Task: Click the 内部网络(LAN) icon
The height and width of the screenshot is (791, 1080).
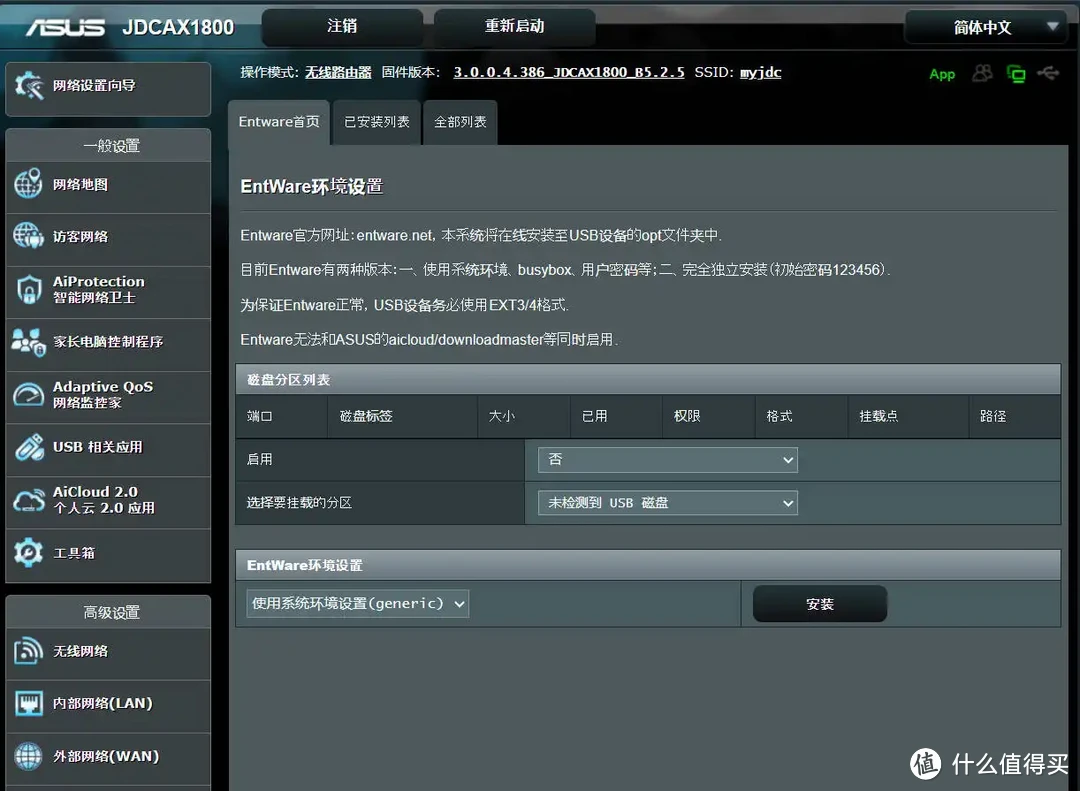Action: point(28,703)
